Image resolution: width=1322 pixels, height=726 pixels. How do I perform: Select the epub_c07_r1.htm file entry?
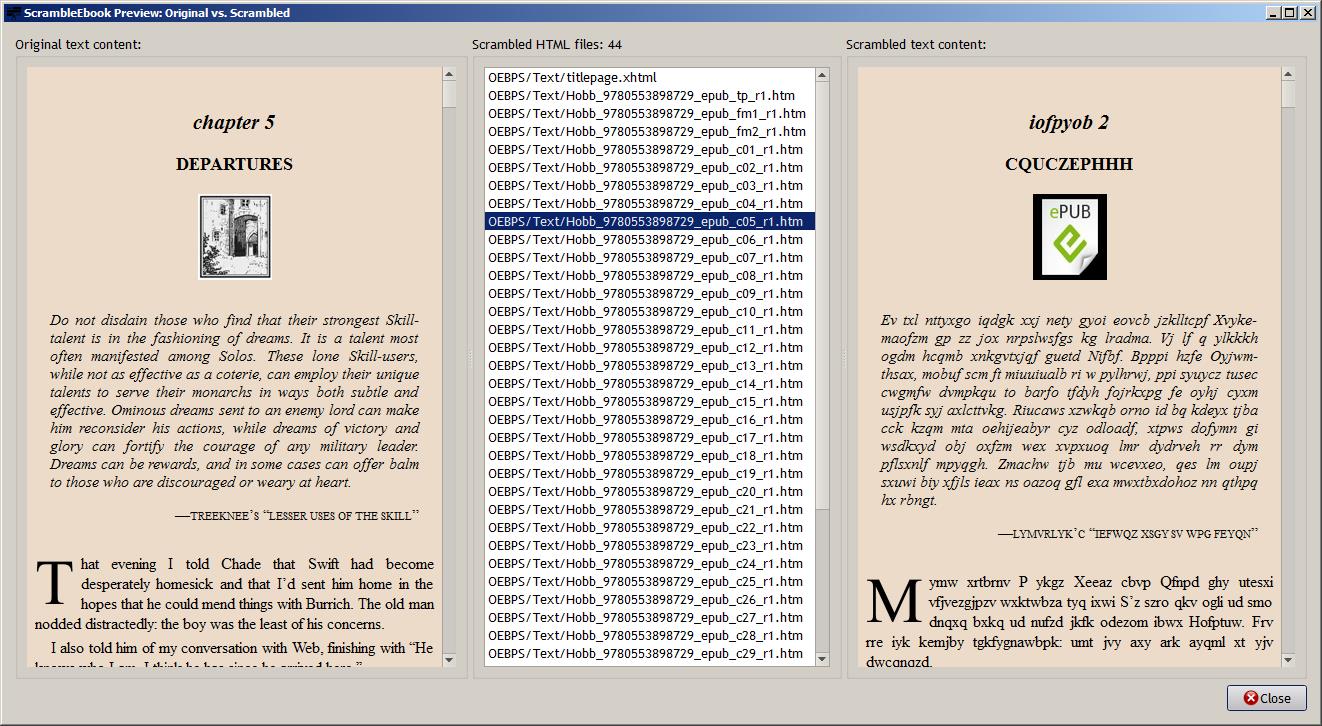click(x=650, y=257)
